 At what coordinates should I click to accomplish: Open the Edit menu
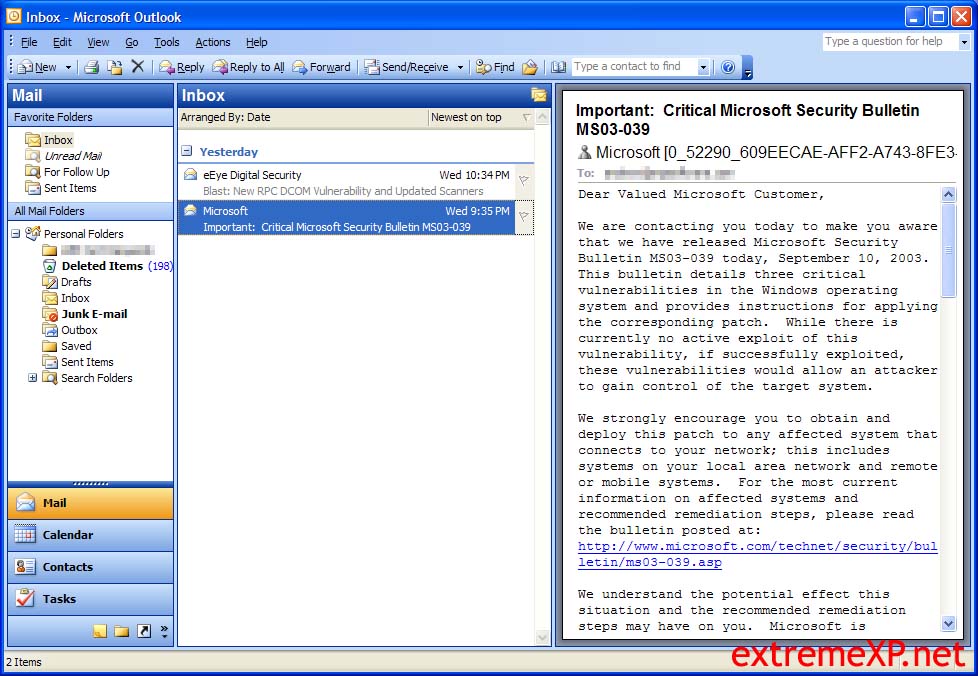(62, 42)
